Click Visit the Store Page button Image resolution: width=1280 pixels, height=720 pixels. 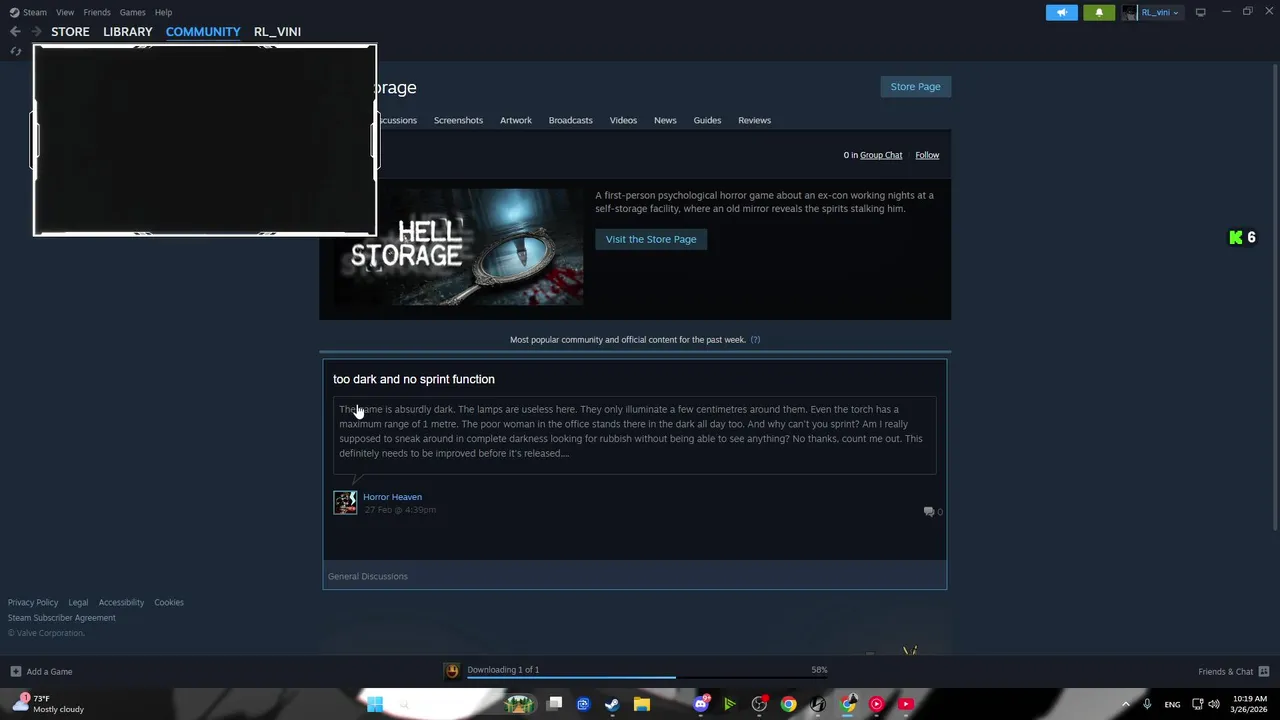pyautogui.click(x=651, y=239)
